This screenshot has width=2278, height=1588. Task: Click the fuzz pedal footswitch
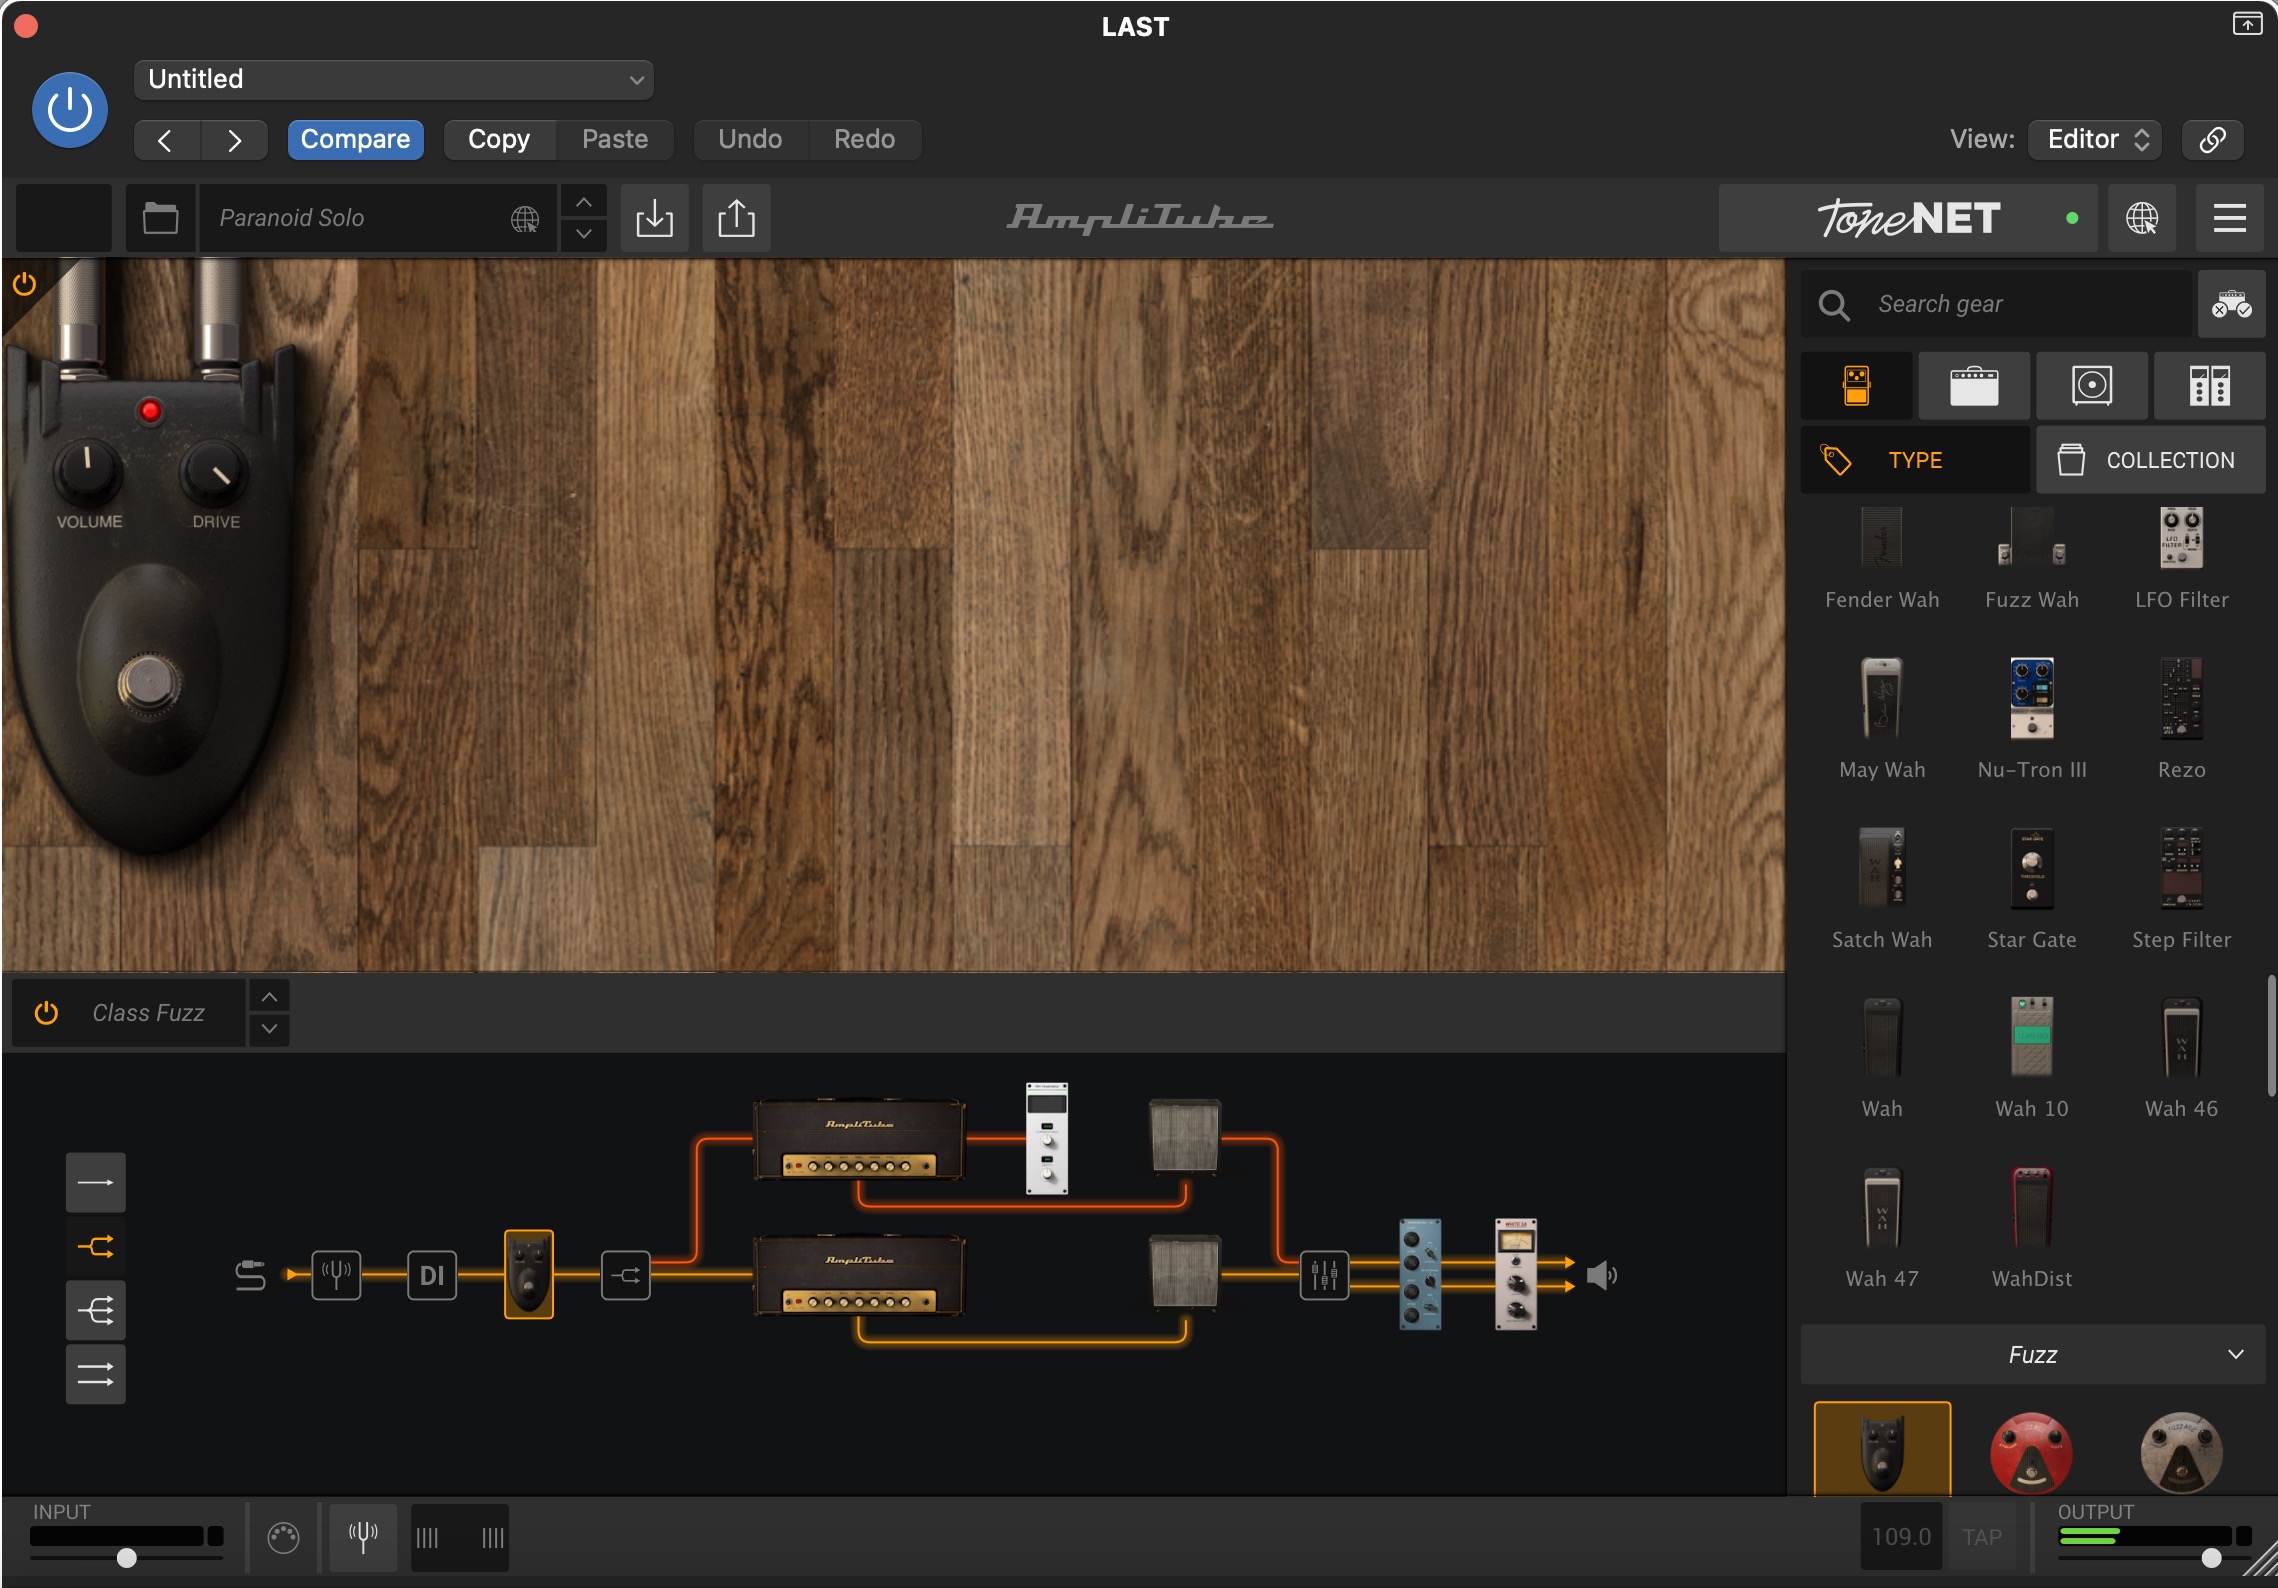(150, 685)
